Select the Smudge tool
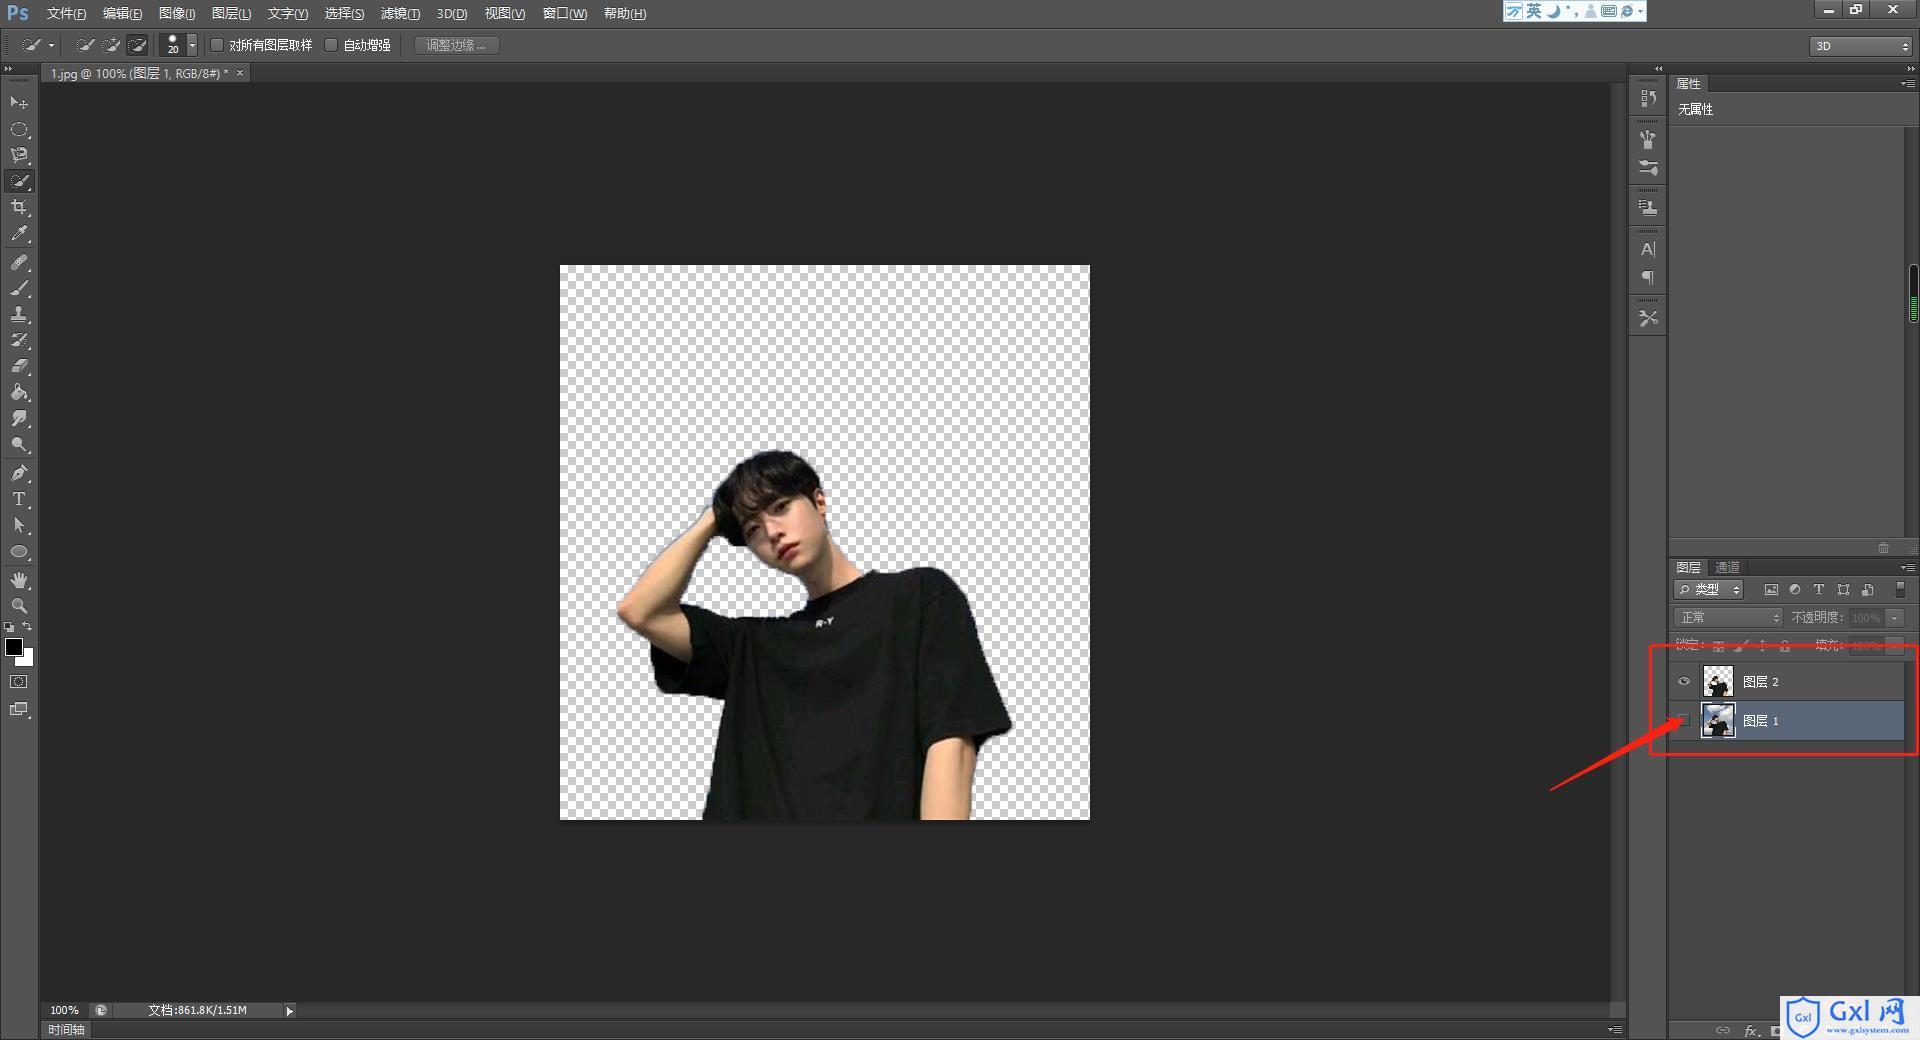This screenshot has height=1040, width=1920. coord(19,418)
